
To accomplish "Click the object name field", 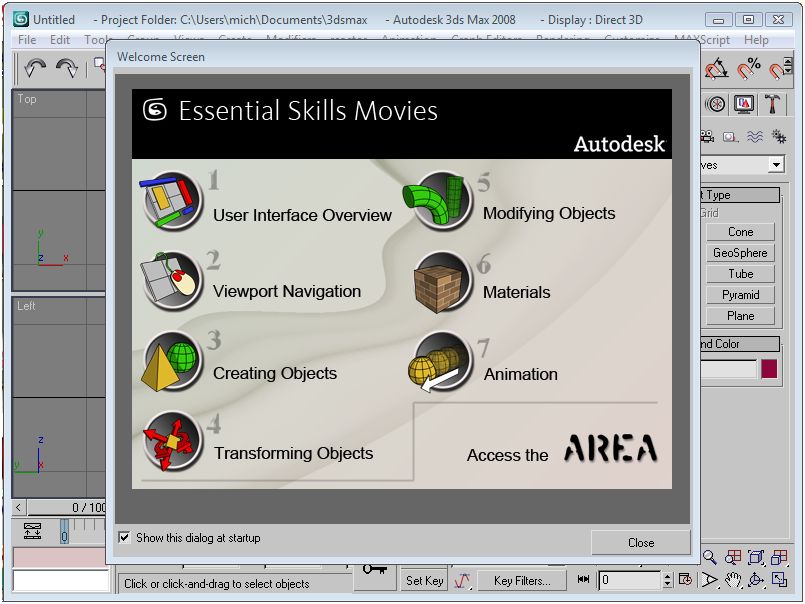I will pos(729,369).
